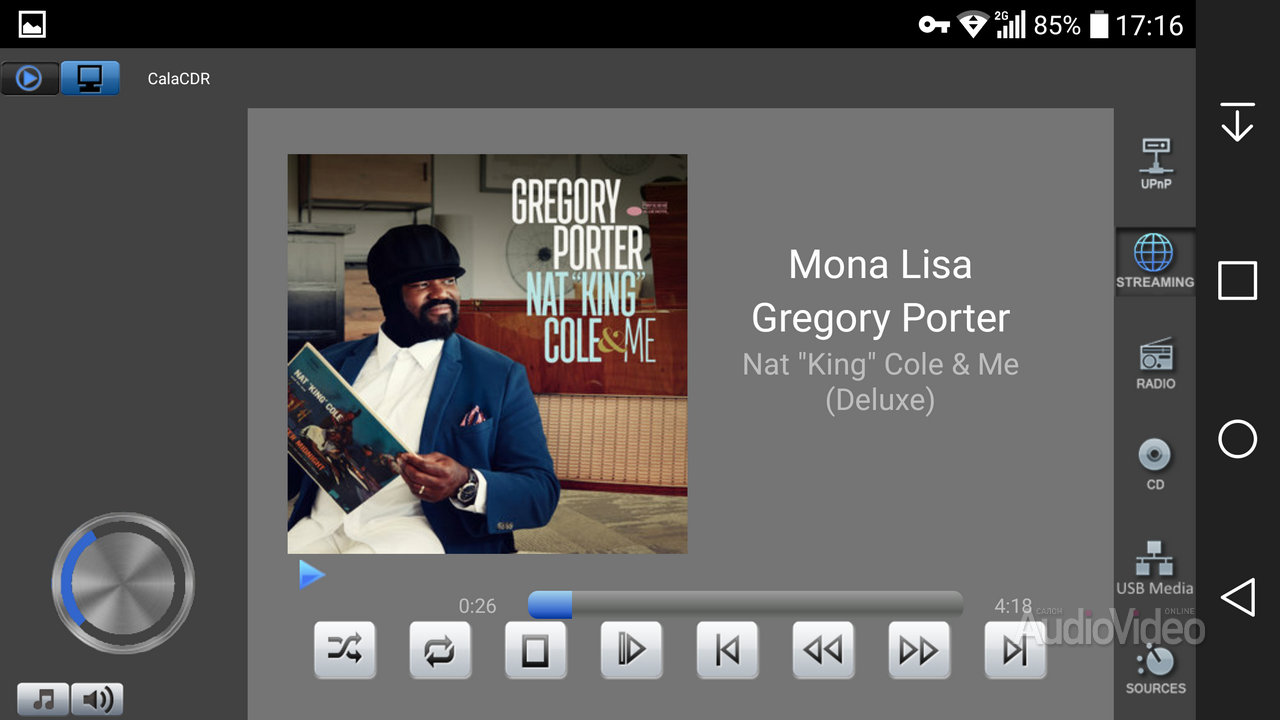
Task: Tap the CalaCDR device name
Action: tap(179, 79)
